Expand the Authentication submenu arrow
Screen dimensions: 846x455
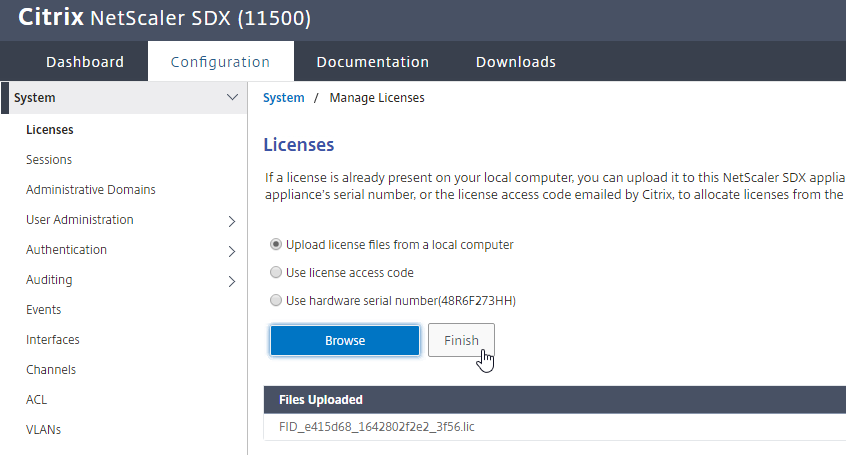[232, 252]
